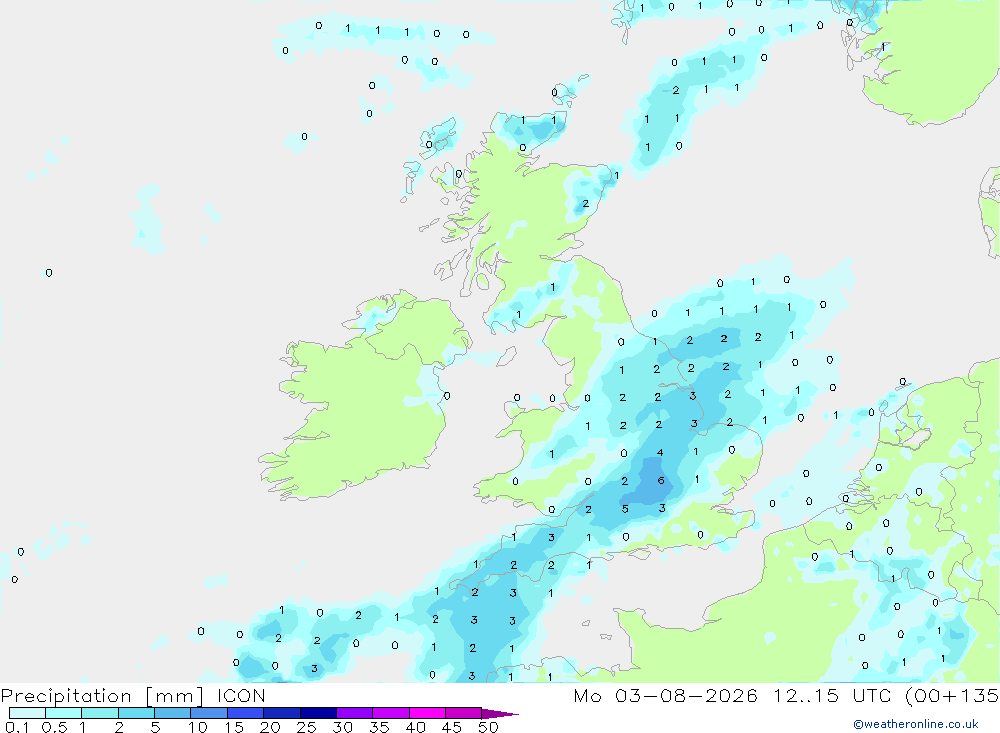Click the 'ICON' model name label
Image resolution: width=1000 pixels, height=733 pixels.
pos(241,695)
